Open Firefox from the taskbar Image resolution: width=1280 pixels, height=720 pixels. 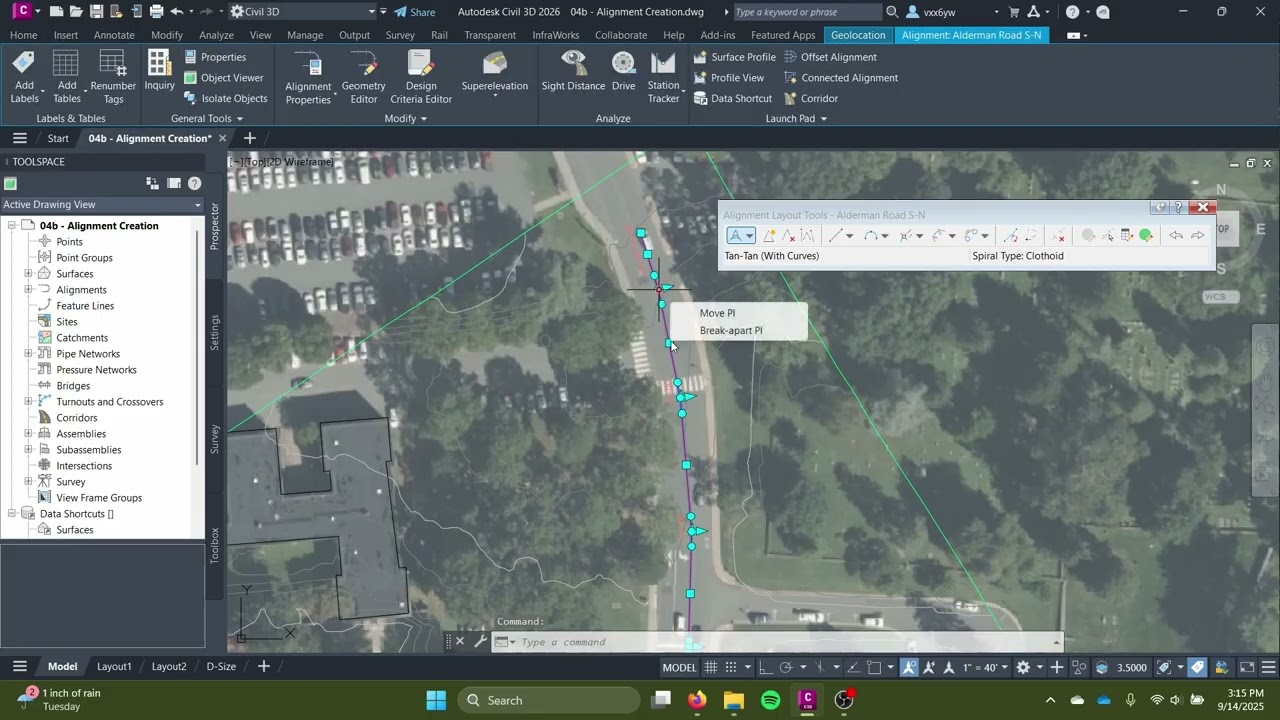(x=697, y=700)
